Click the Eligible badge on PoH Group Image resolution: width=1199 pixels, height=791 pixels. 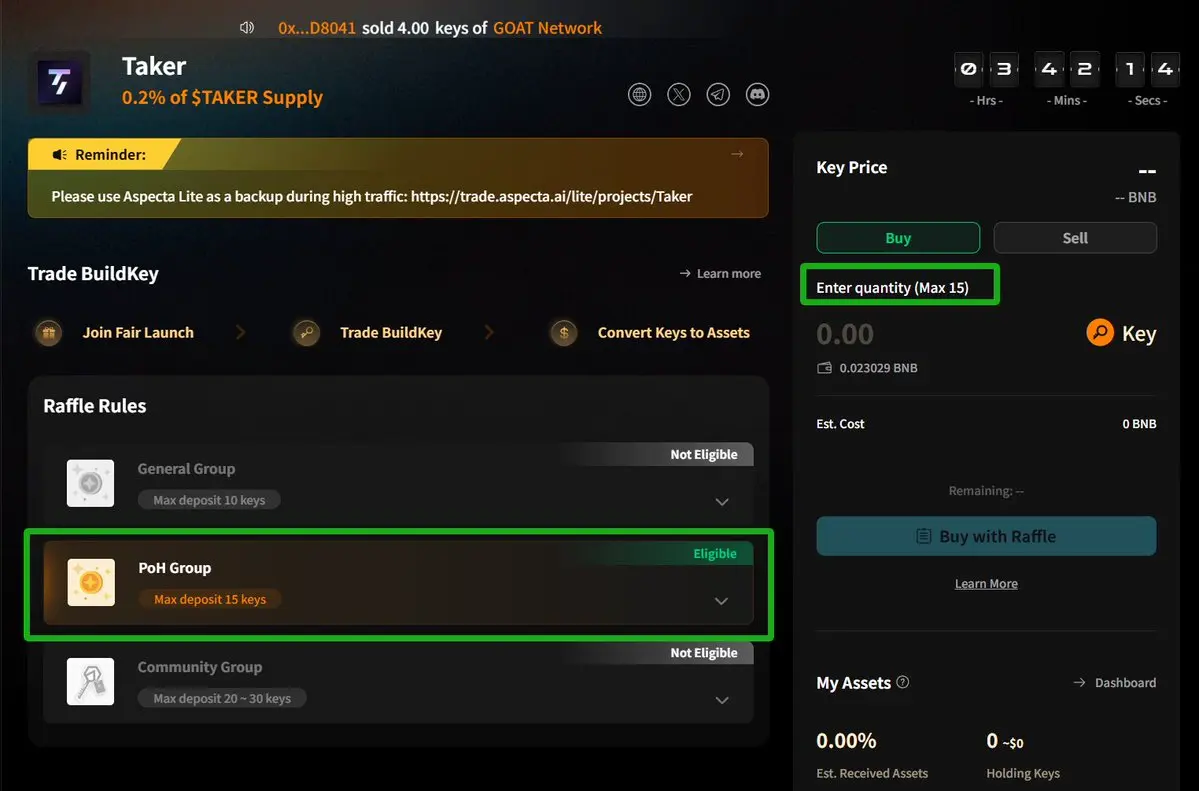(x=715, y=554)
